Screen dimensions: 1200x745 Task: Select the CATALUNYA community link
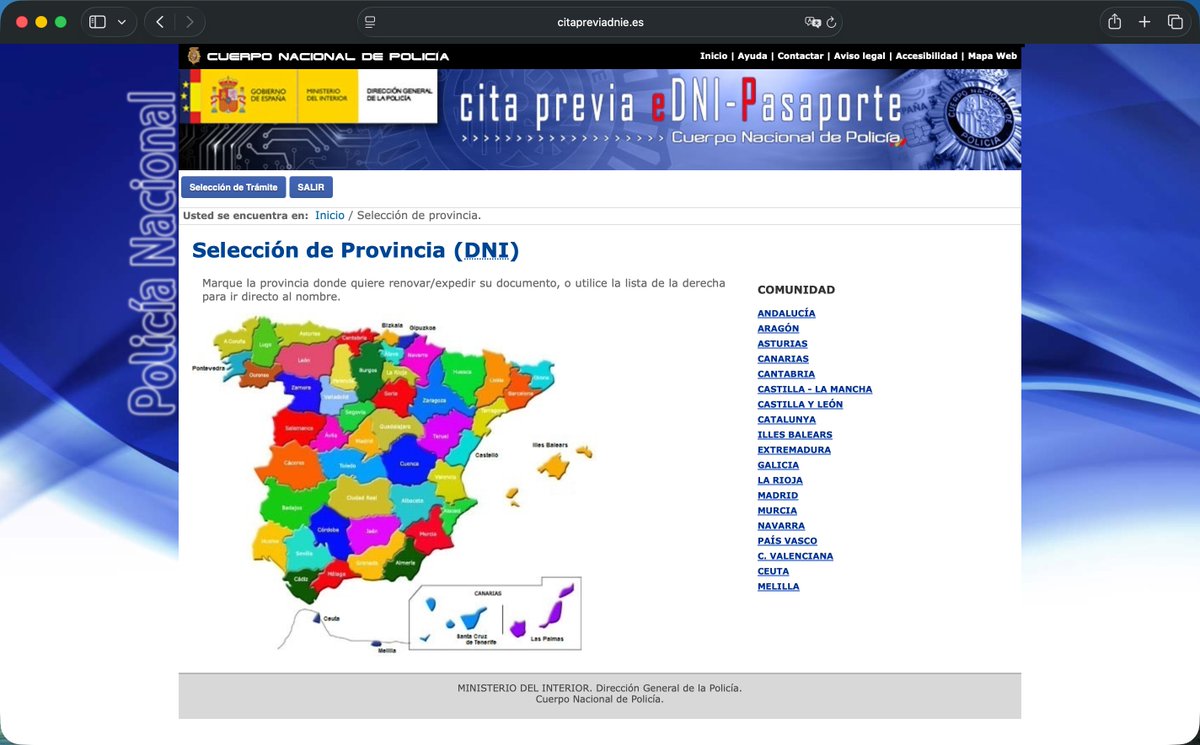(x=787, y=419)
